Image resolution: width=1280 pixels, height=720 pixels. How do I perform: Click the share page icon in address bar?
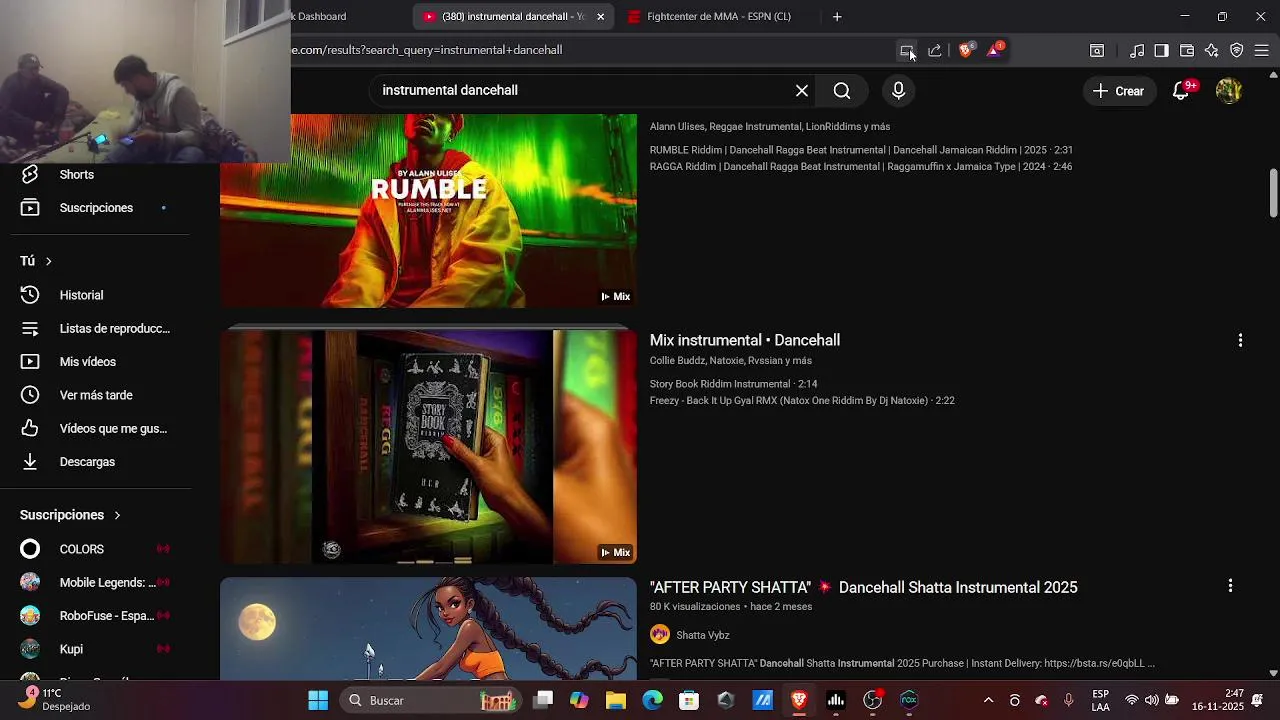935,50
